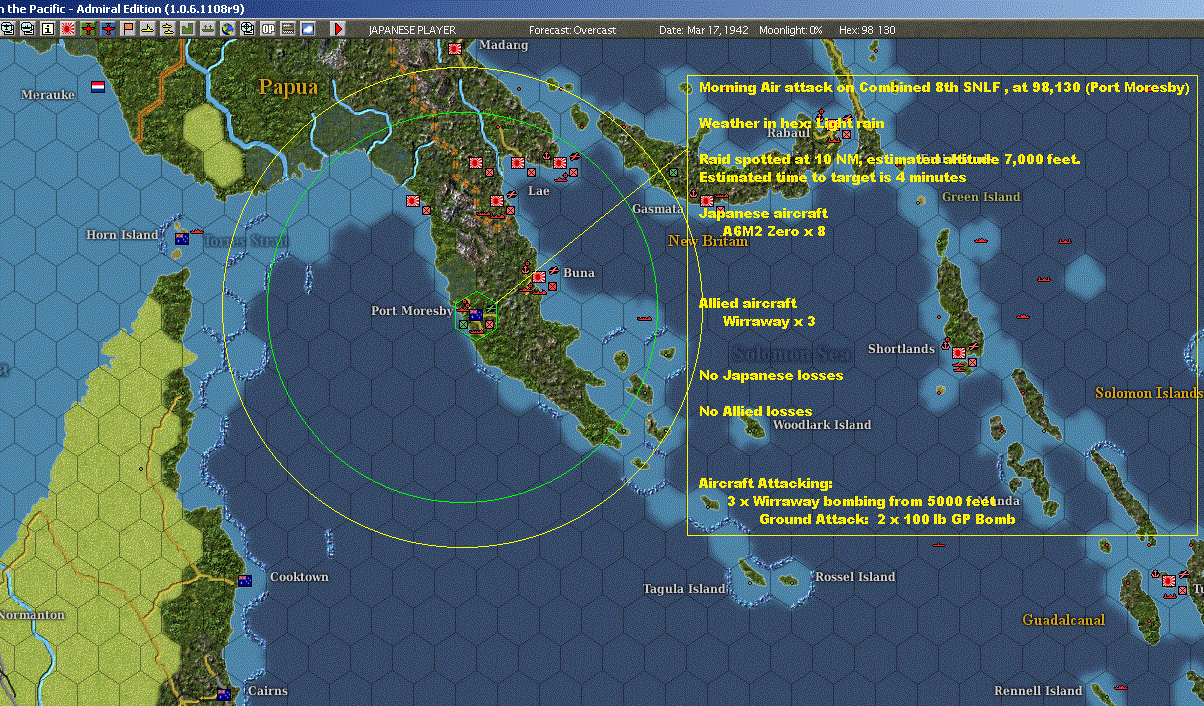Select the Australian flag at Cairns
This screenshot has height=706, width=1204.
tap(224, 694)
